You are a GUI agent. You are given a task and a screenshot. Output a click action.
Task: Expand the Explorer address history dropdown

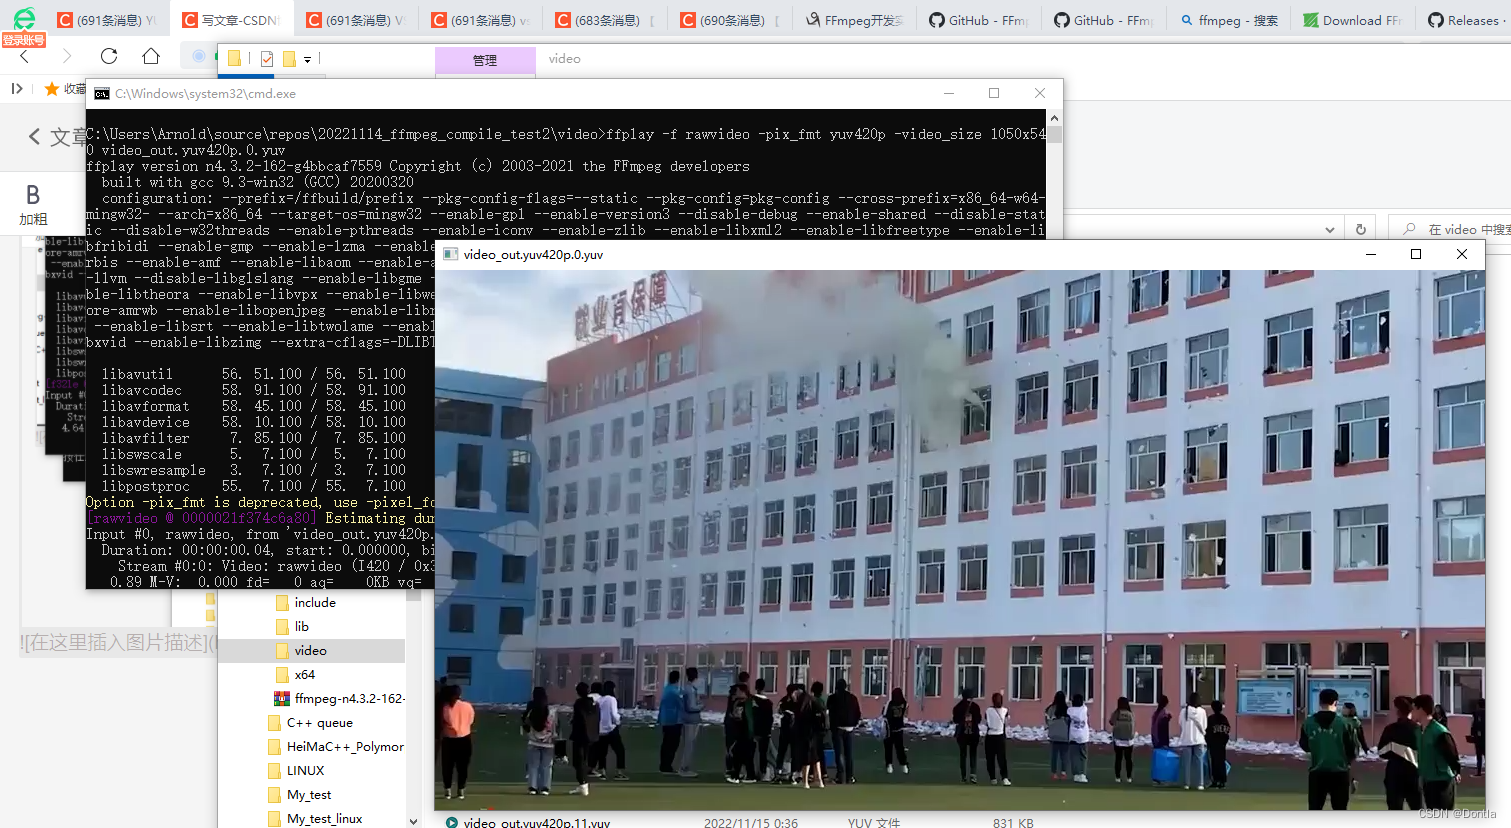coord(1329,229)
